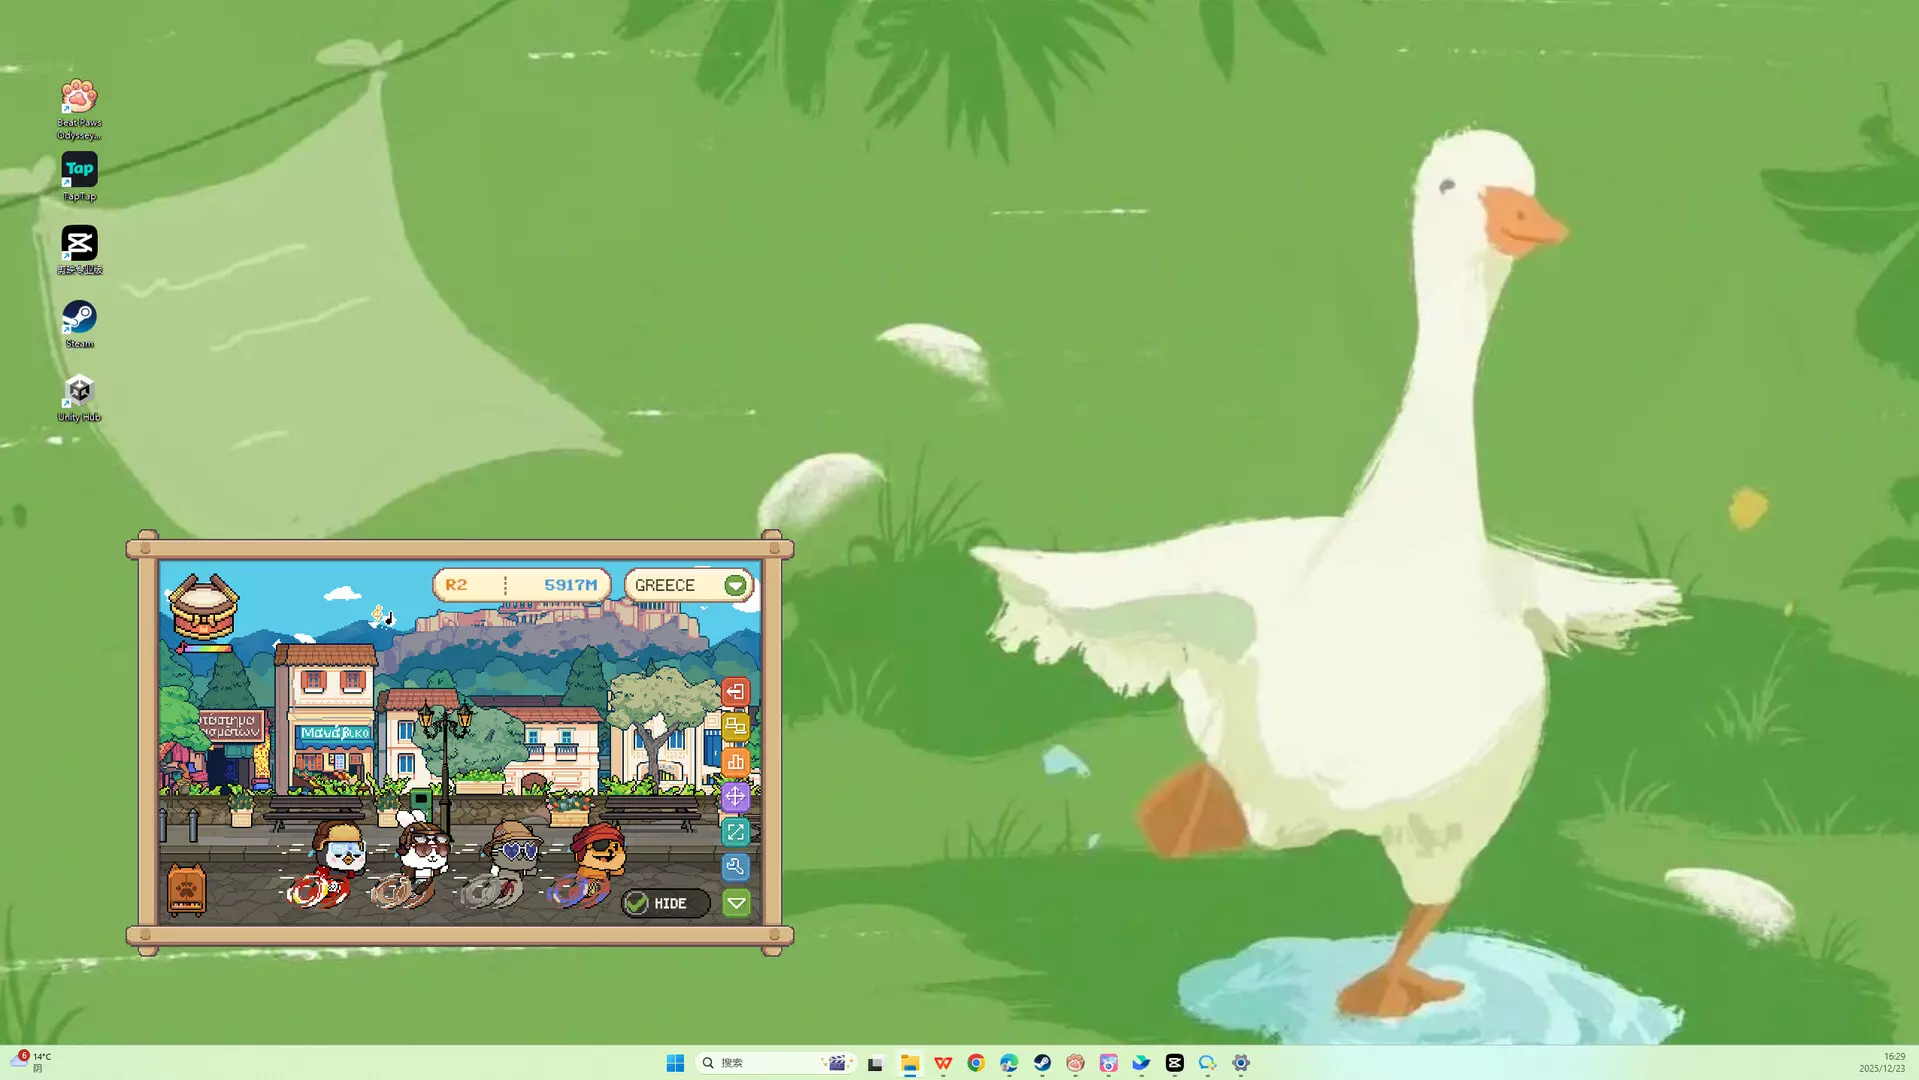Open Task View in the taskbar
1919x1080 pixels.
876,1063
